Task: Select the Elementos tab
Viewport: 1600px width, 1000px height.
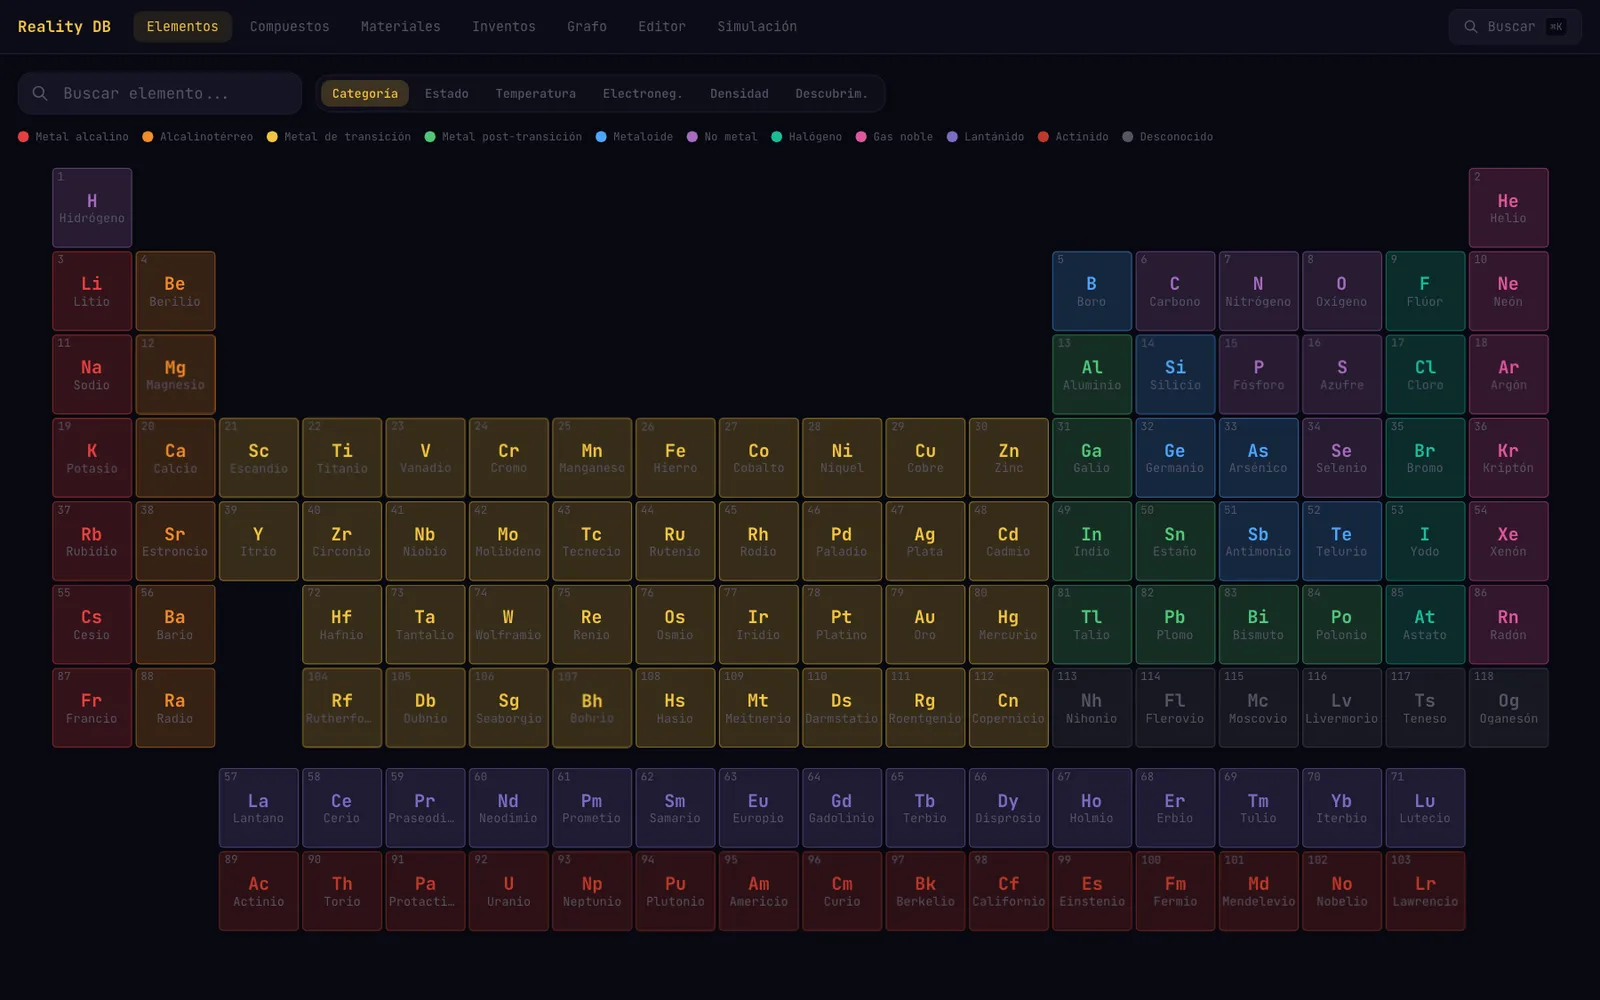Action: point(182,27)
